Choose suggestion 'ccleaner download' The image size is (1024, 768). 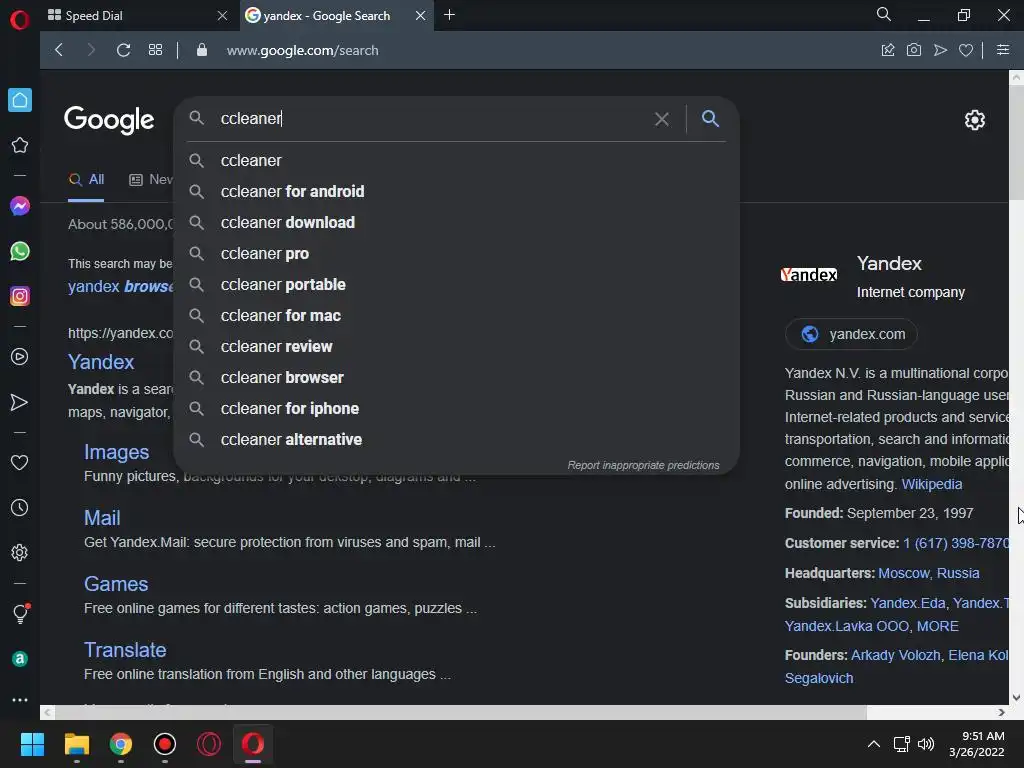click(x=456, y=223)
